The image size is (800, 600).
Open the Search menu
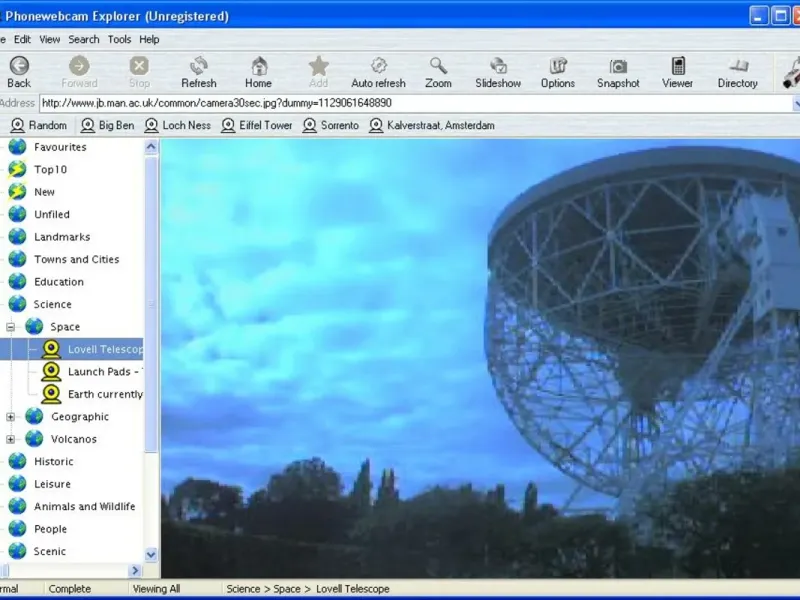click(x=83, y=39)
